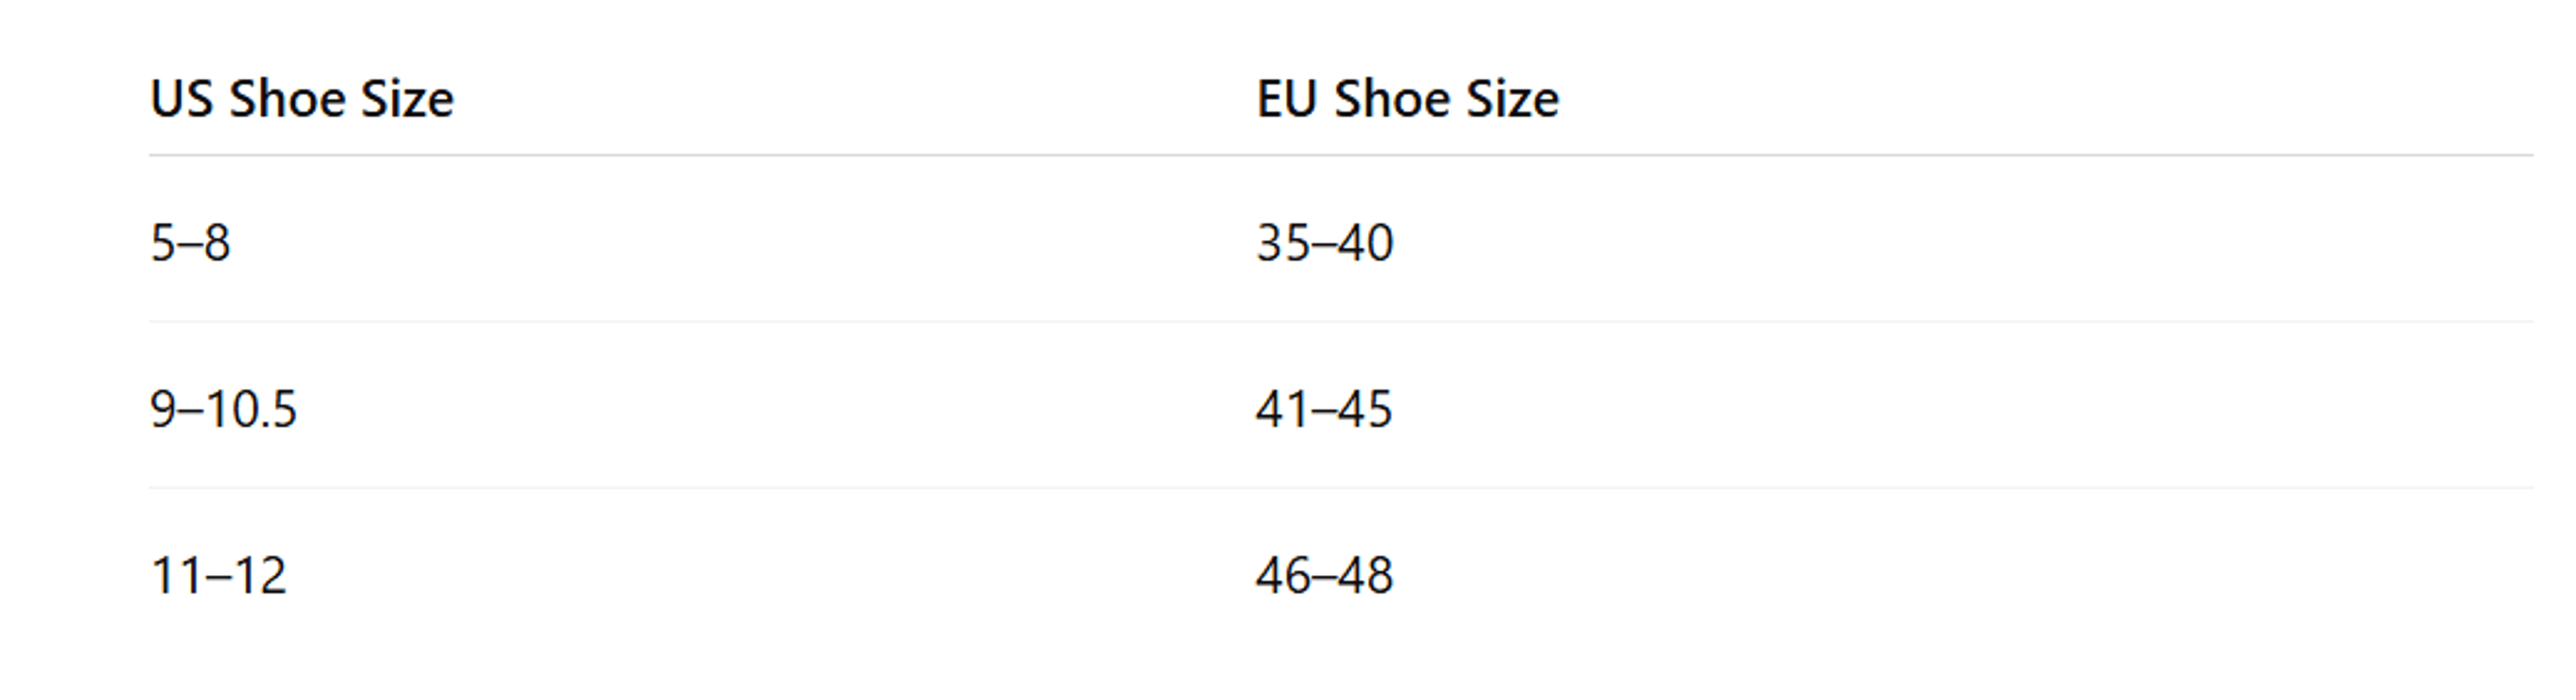Click the word Size in EU Shoe Size
The width and height of the screenshot is (2576, 700).
tap(1512, 99)
